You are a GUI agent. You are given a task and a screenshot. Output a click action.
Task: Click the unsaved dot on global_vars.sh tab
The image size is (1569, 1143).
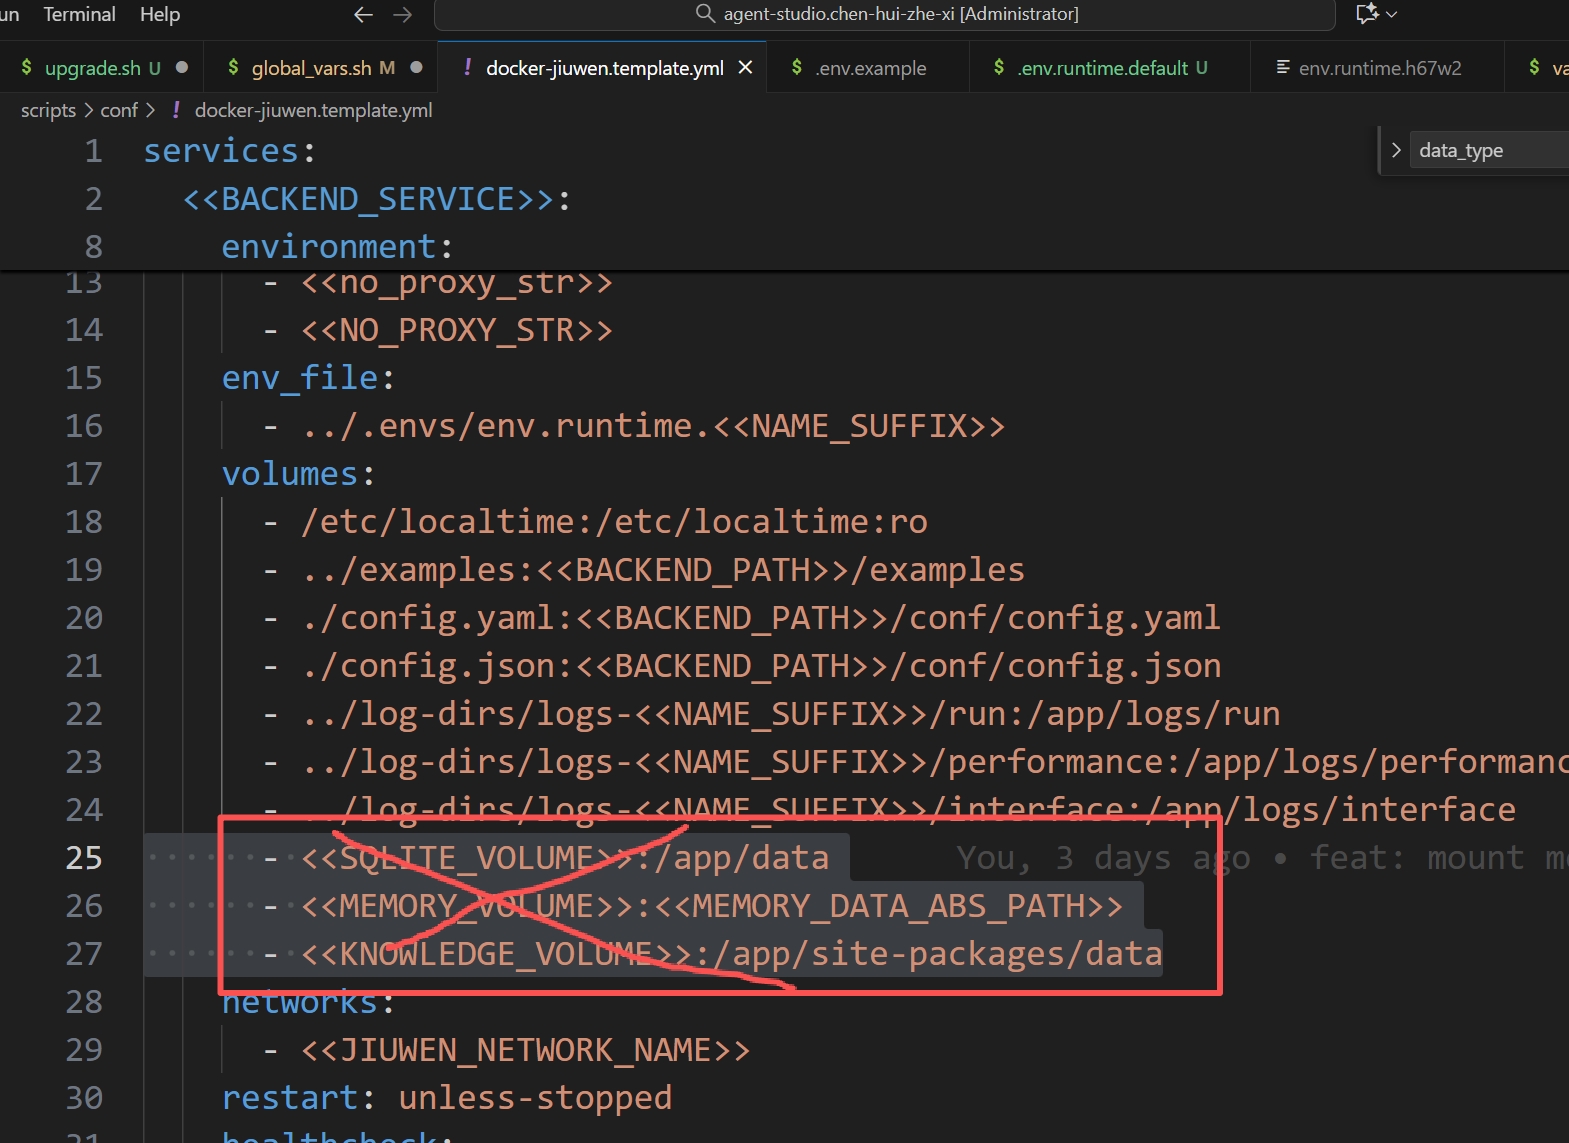pyautogui.click(x=416, y=67)
